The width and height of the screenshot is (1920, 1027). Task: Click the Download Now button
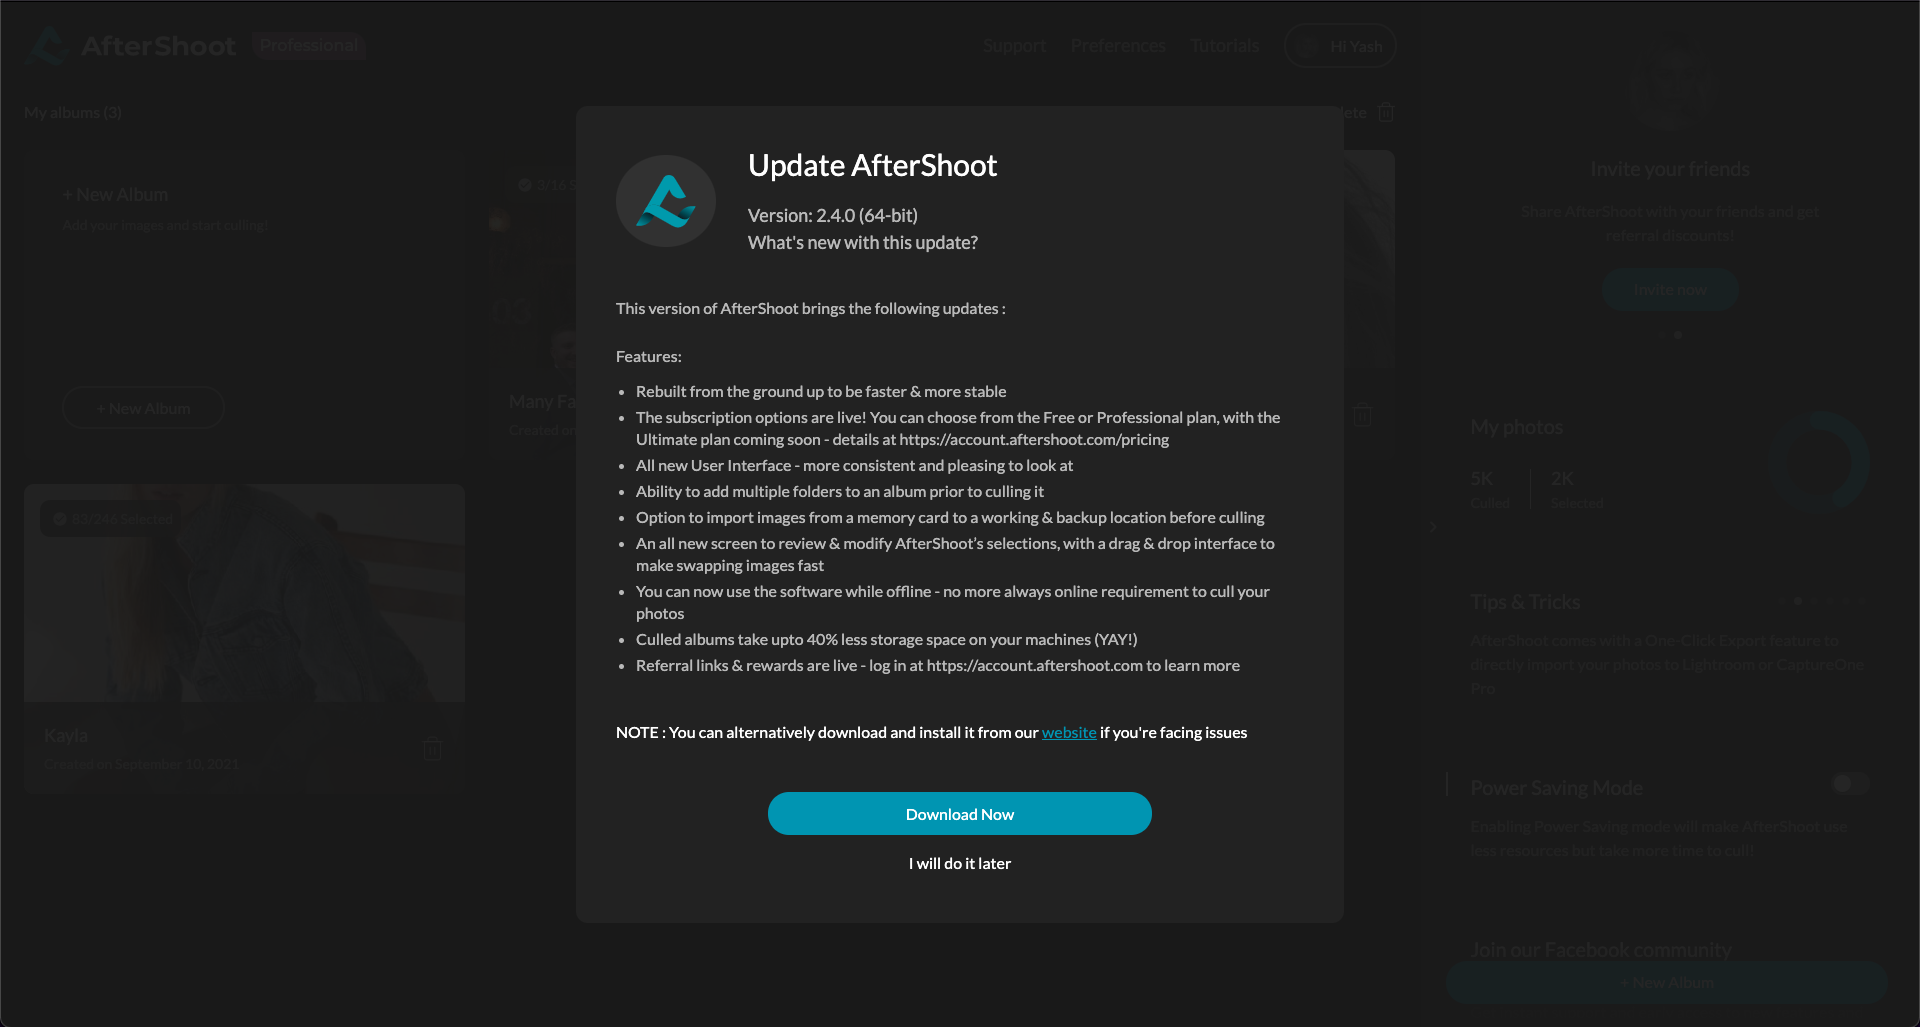[960, 814]
